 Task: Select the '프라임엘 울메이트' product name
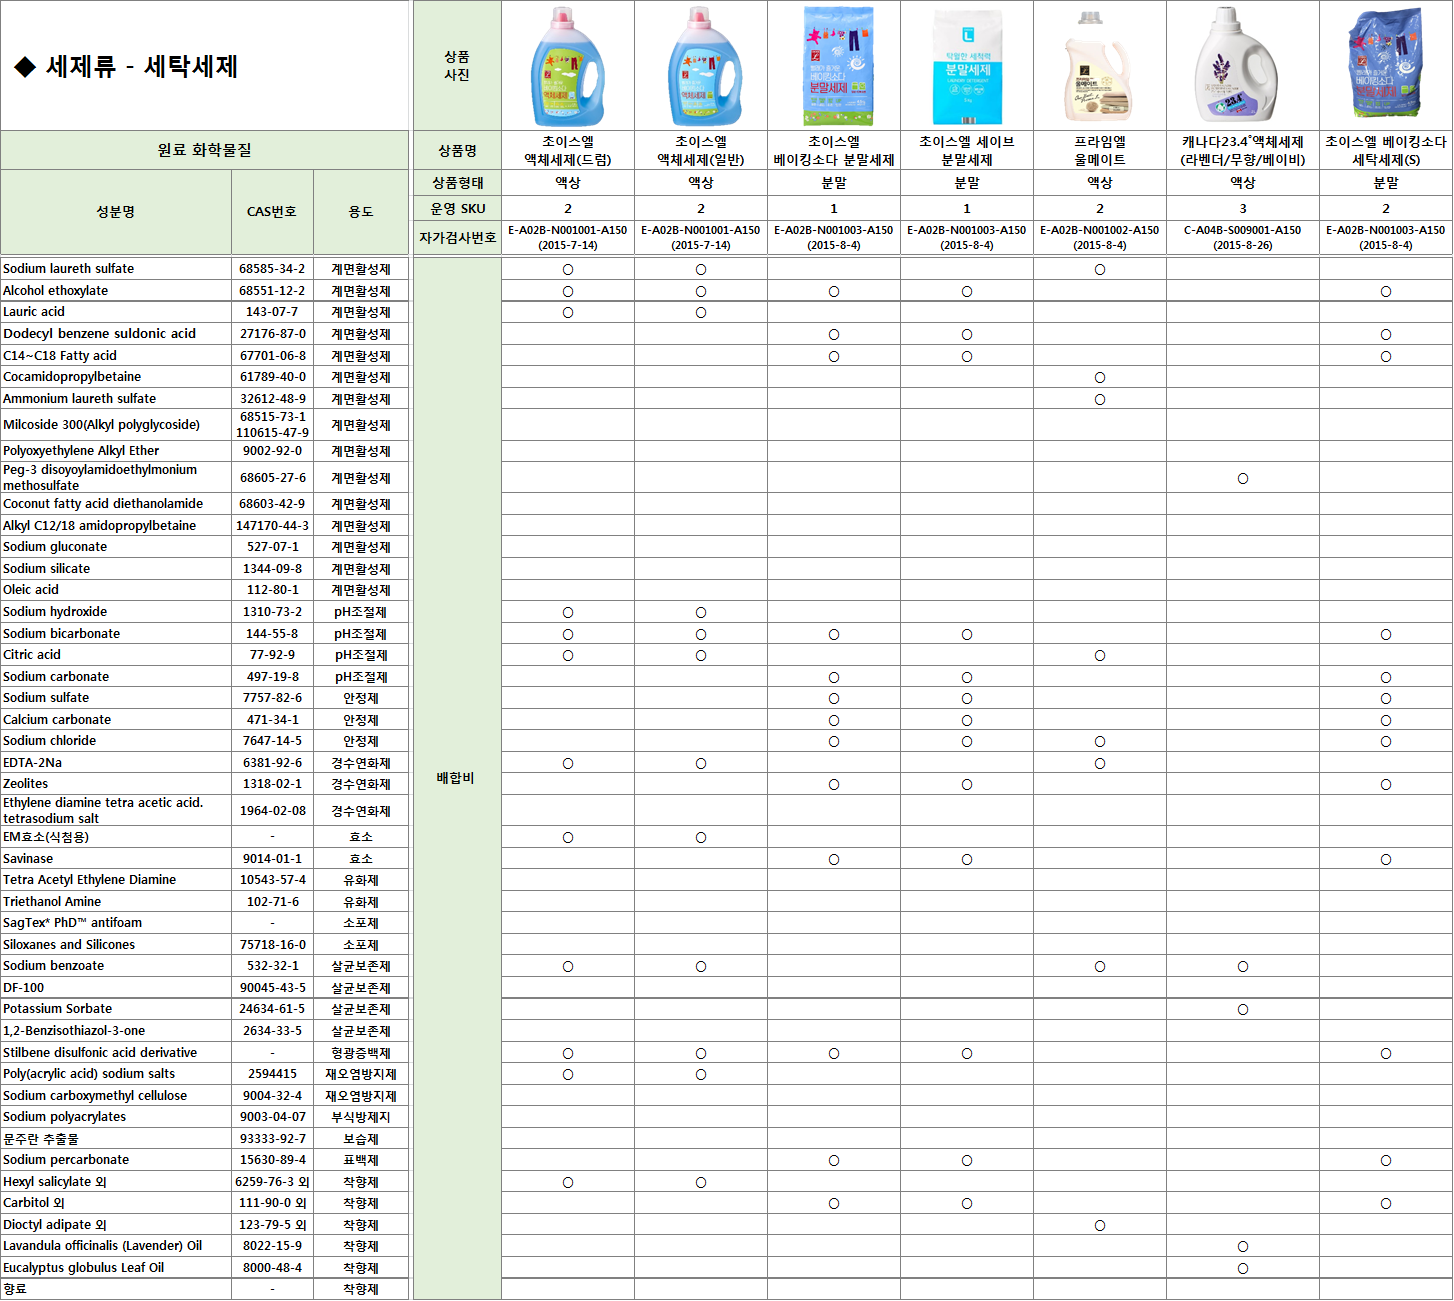1099,150
